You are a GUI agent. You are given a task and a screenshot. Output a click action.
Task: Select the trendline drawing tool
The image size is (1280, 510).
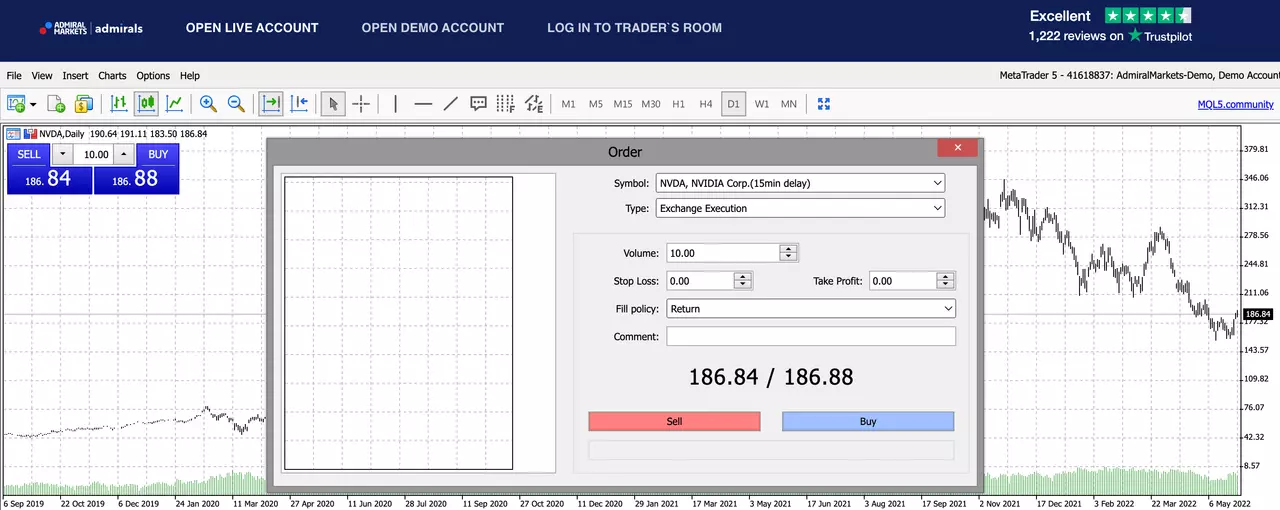point(450,103)
